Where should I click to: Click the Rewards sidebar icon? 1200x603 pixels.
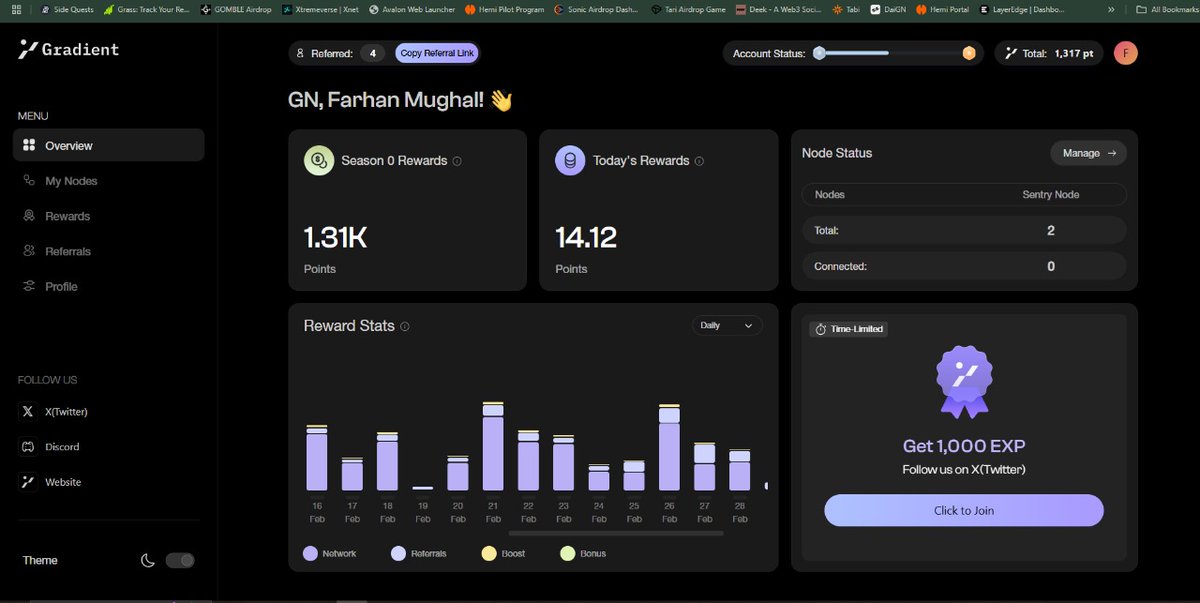(x=28, y=216)
